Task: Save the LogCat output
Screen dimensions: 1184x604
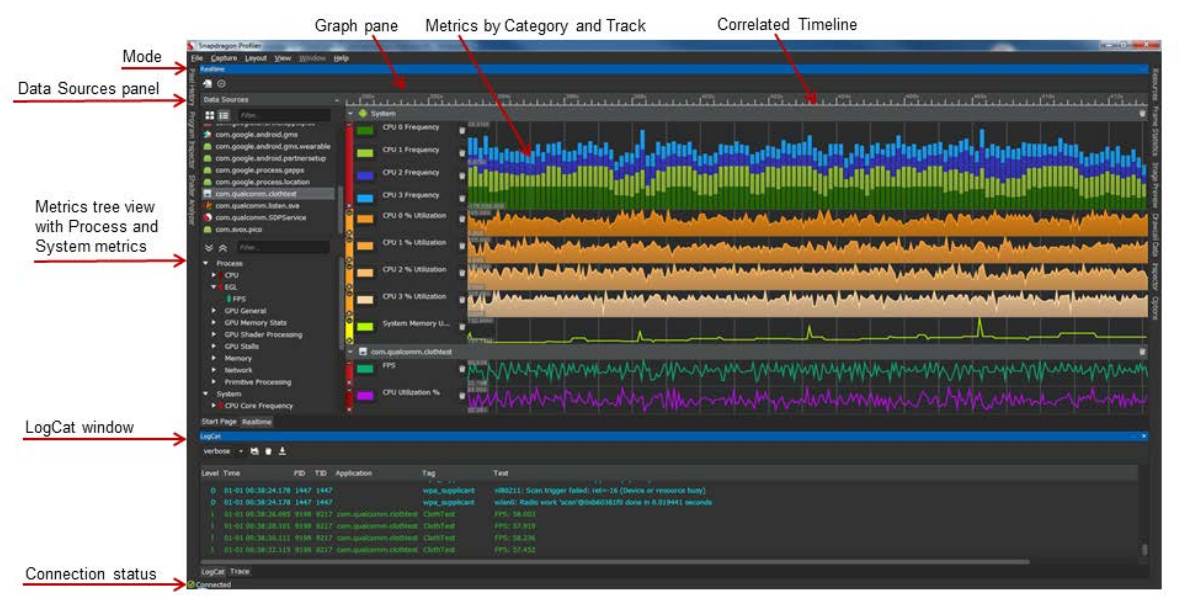Action: pyautogui.click(x=254, y=451)
